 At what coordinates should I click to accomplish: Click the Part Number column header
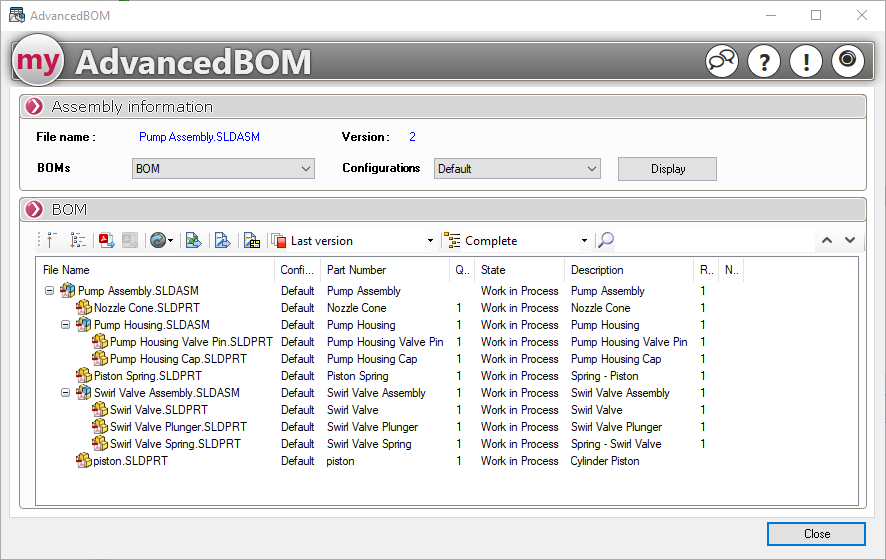click(385, 270)
